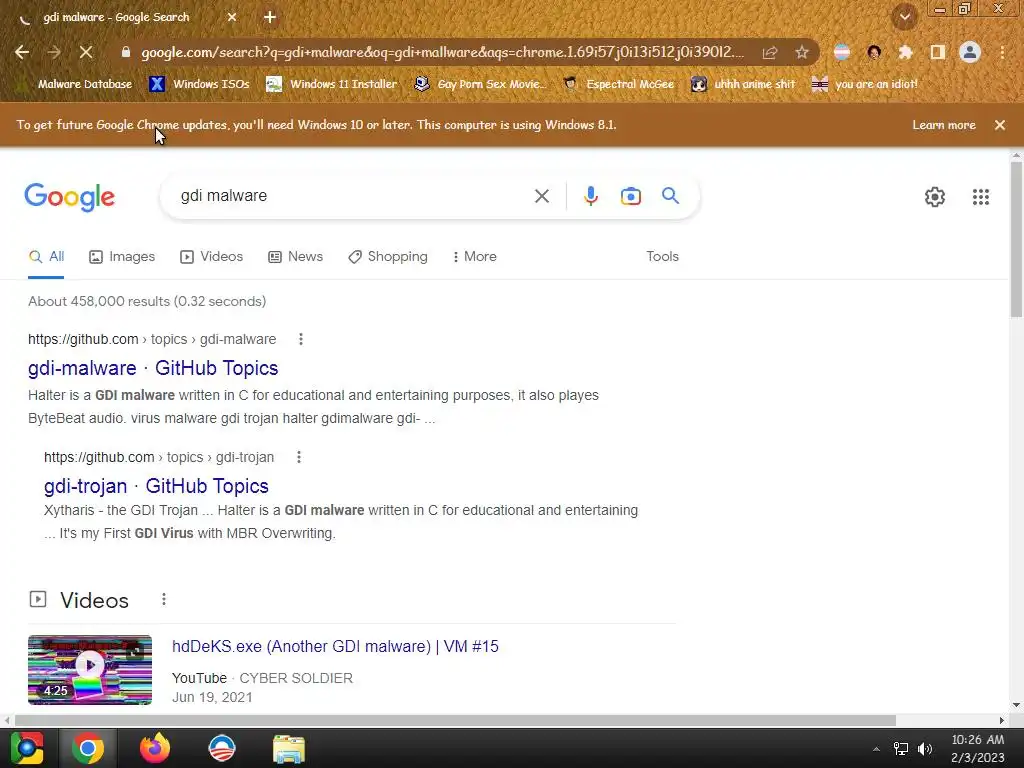Open the Espectral McGee bookmark
Screen dimensions: 1024x768
pyautogui.click(x=618, y=84)
